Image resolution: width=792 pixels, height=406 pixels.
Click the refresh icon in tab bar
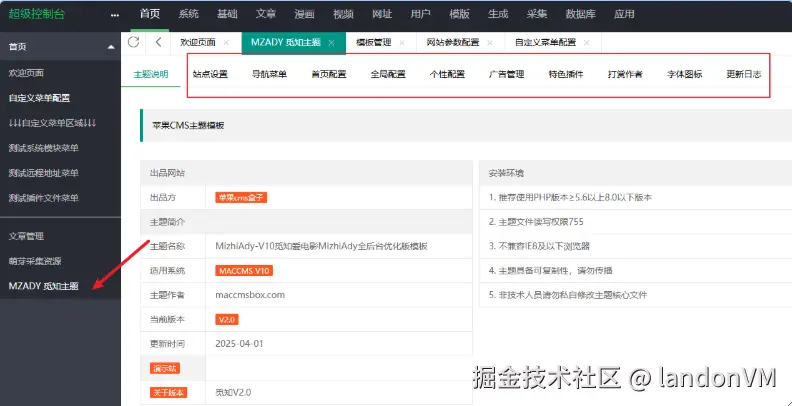coord(133,42)
